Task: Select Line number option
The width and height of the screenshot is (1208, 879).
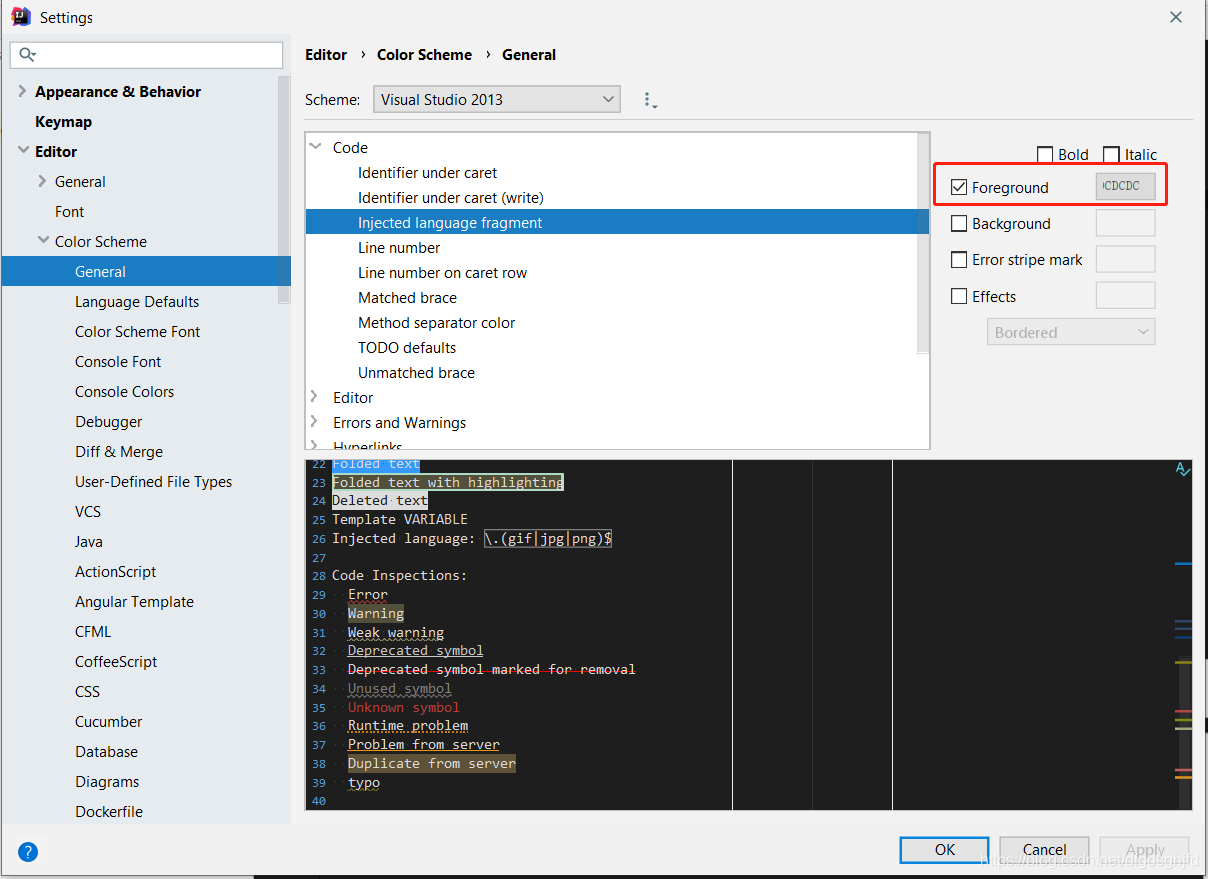Action: pos(399,247)
